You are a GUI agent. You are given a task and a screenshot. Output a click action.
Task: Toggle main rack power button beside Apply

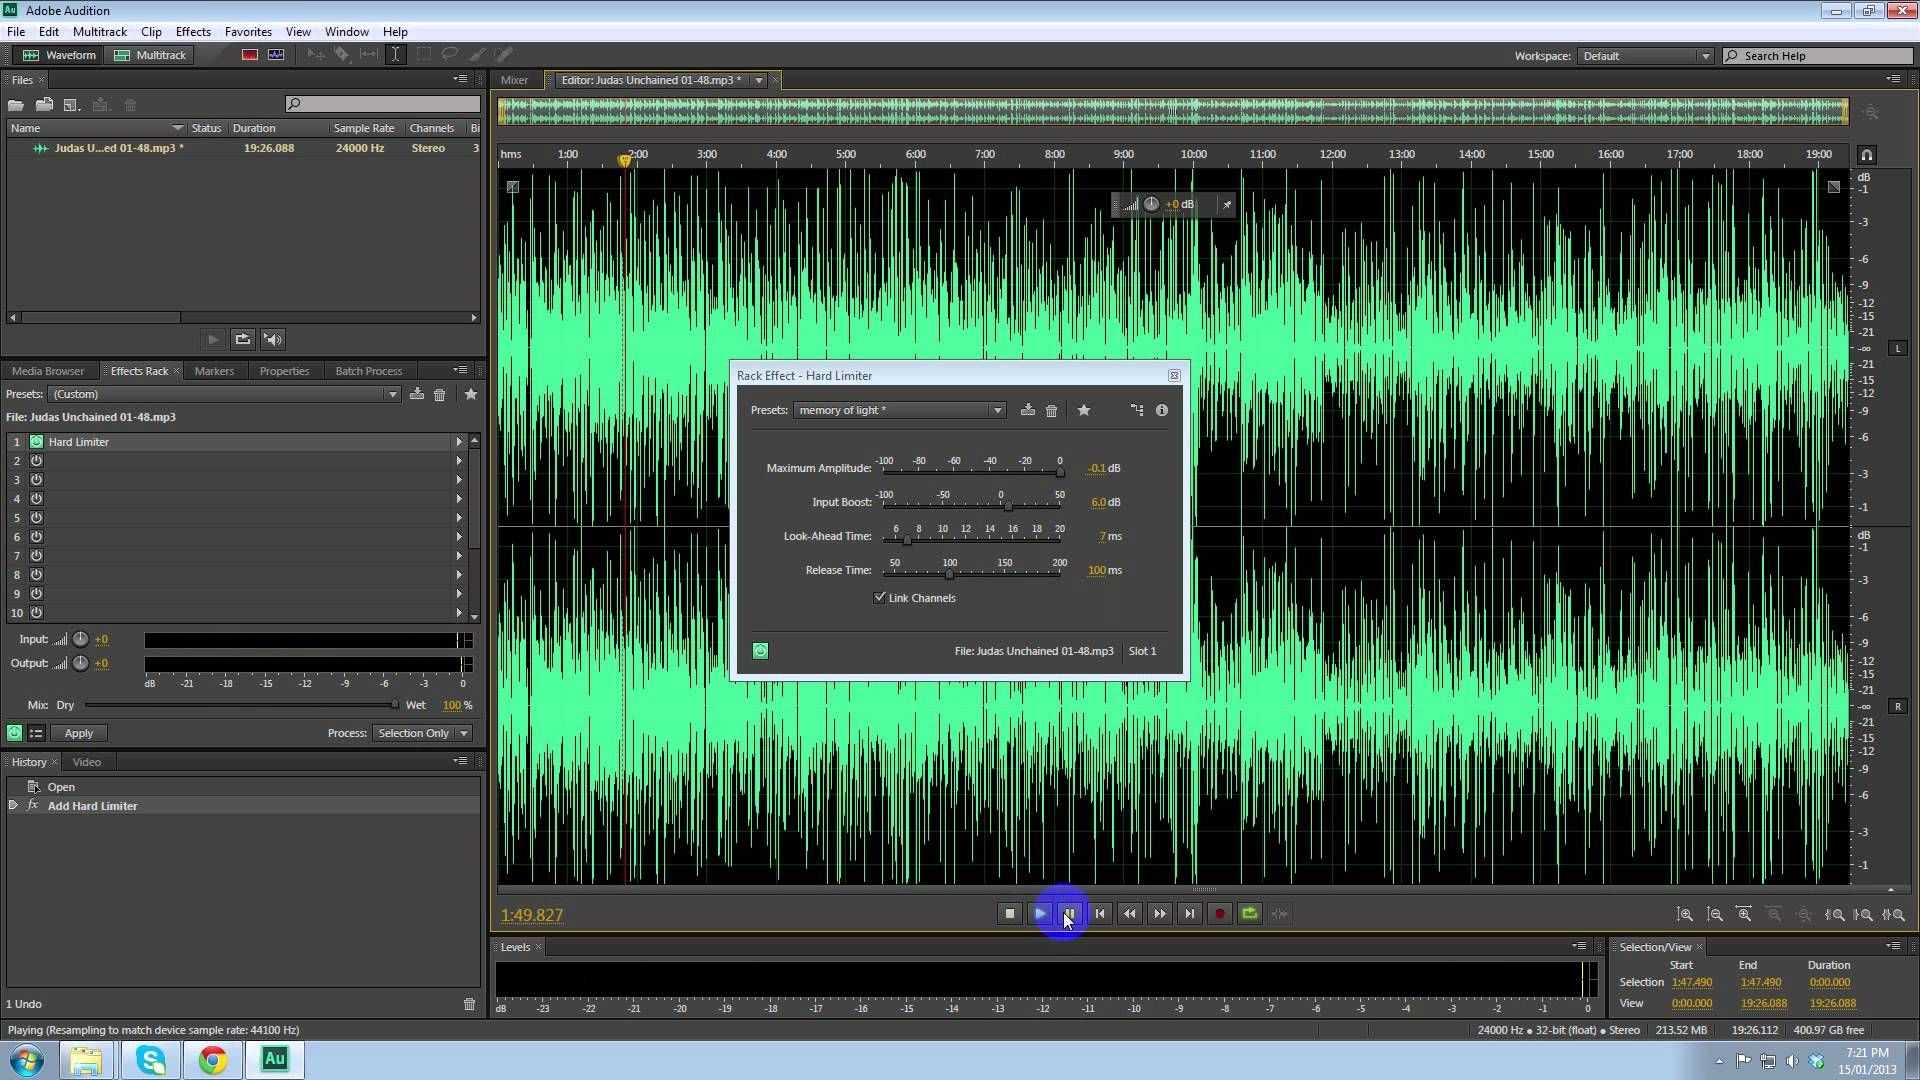(14, 733)
